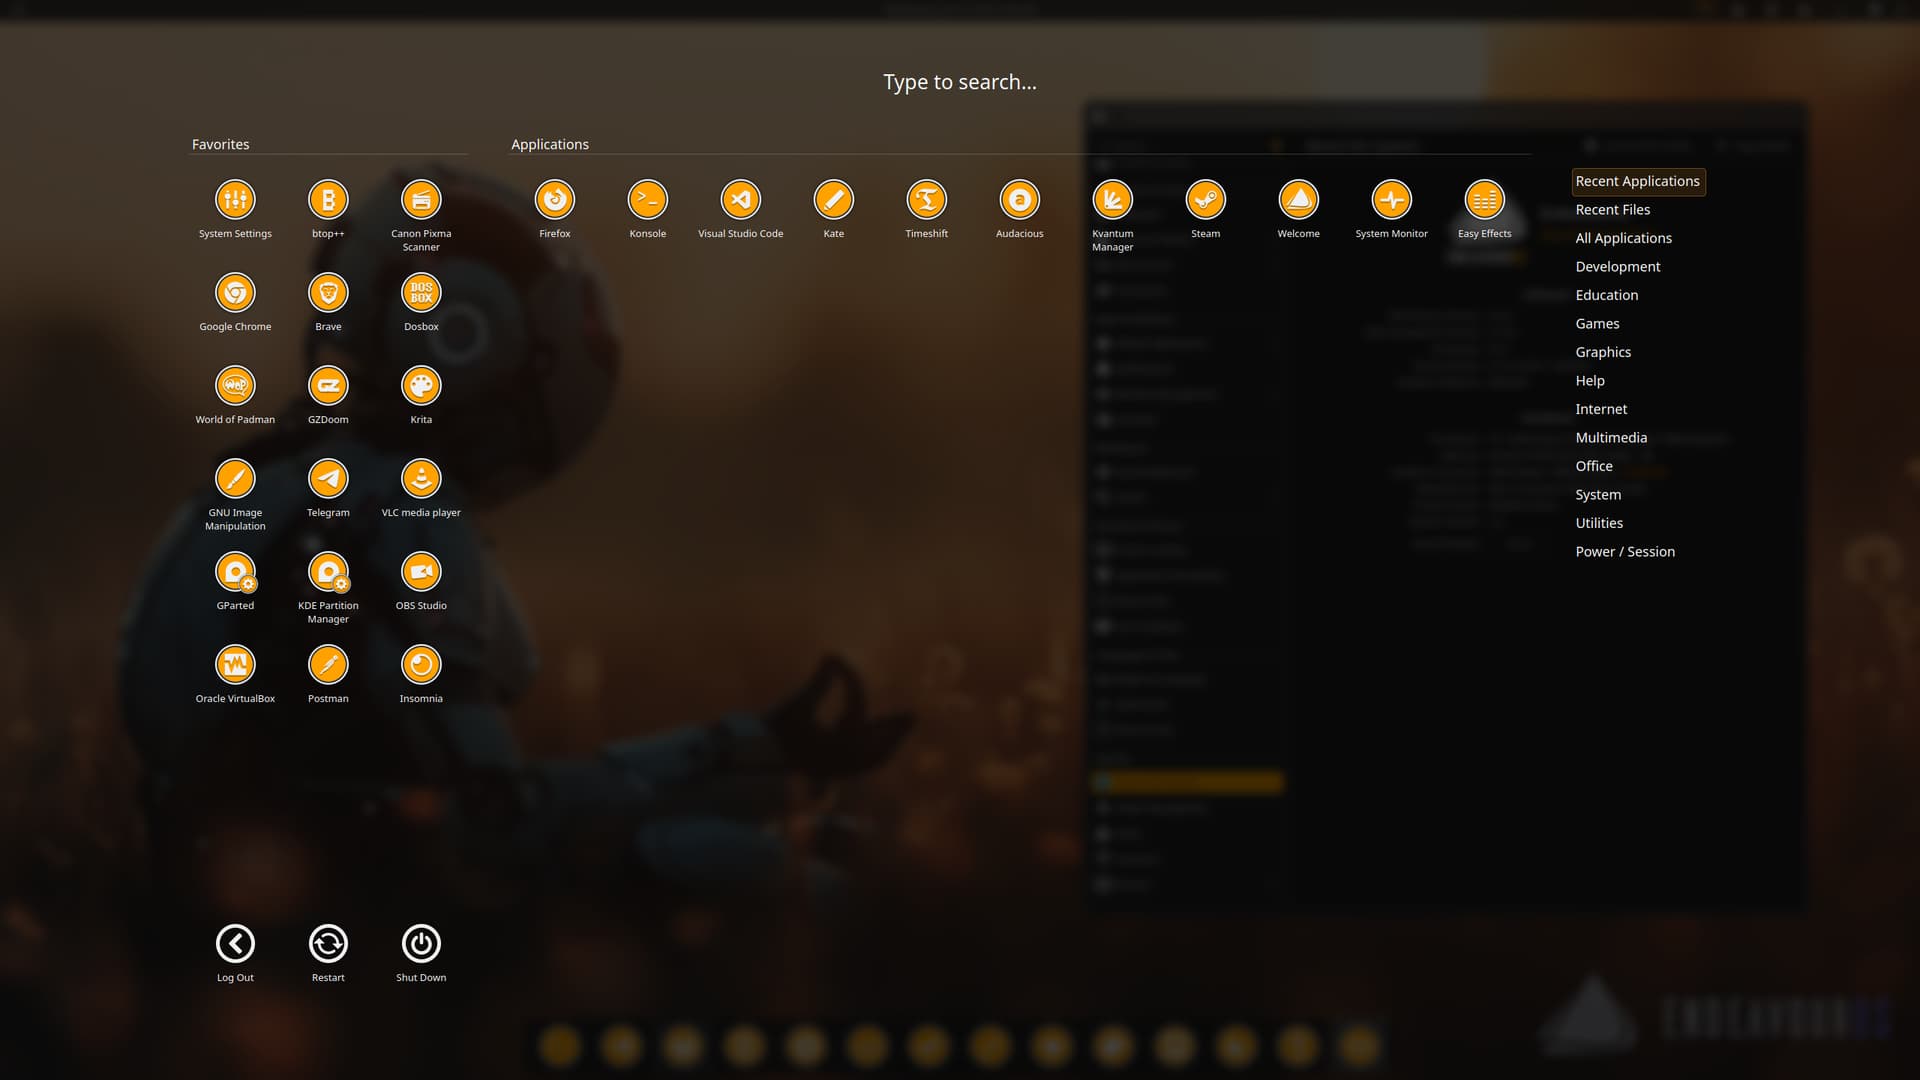This screenshot has width=1920, height=1080.
Task: Launch Kvantum Manager
Action: point(1112,200)
